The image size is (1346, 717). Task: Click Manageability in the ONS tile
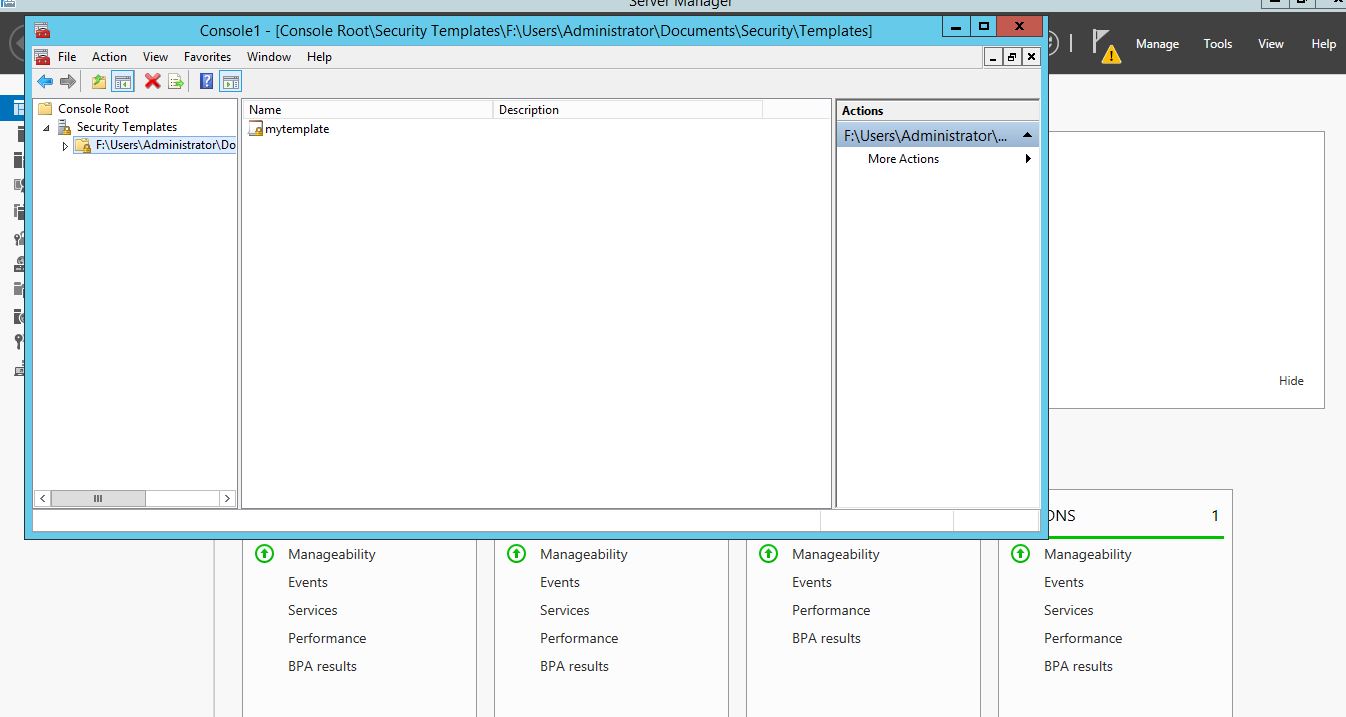click(x=1087, y=554)
